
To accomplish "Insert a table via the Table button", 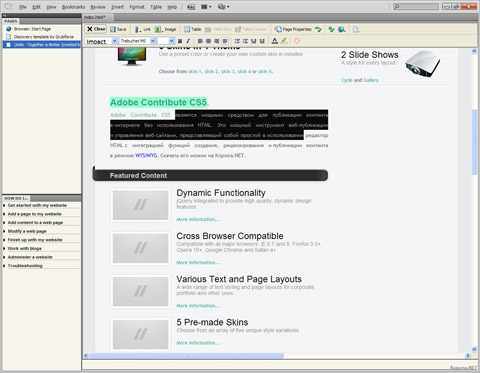I will (193, 29).
